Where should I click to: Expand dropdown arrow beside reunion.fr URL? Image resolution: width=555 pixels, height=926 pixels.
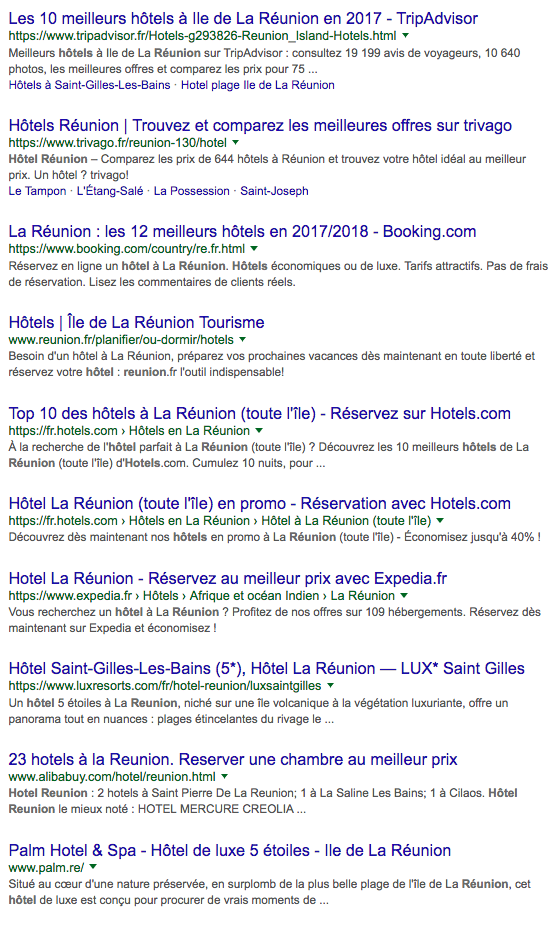(x=243, y=340)
